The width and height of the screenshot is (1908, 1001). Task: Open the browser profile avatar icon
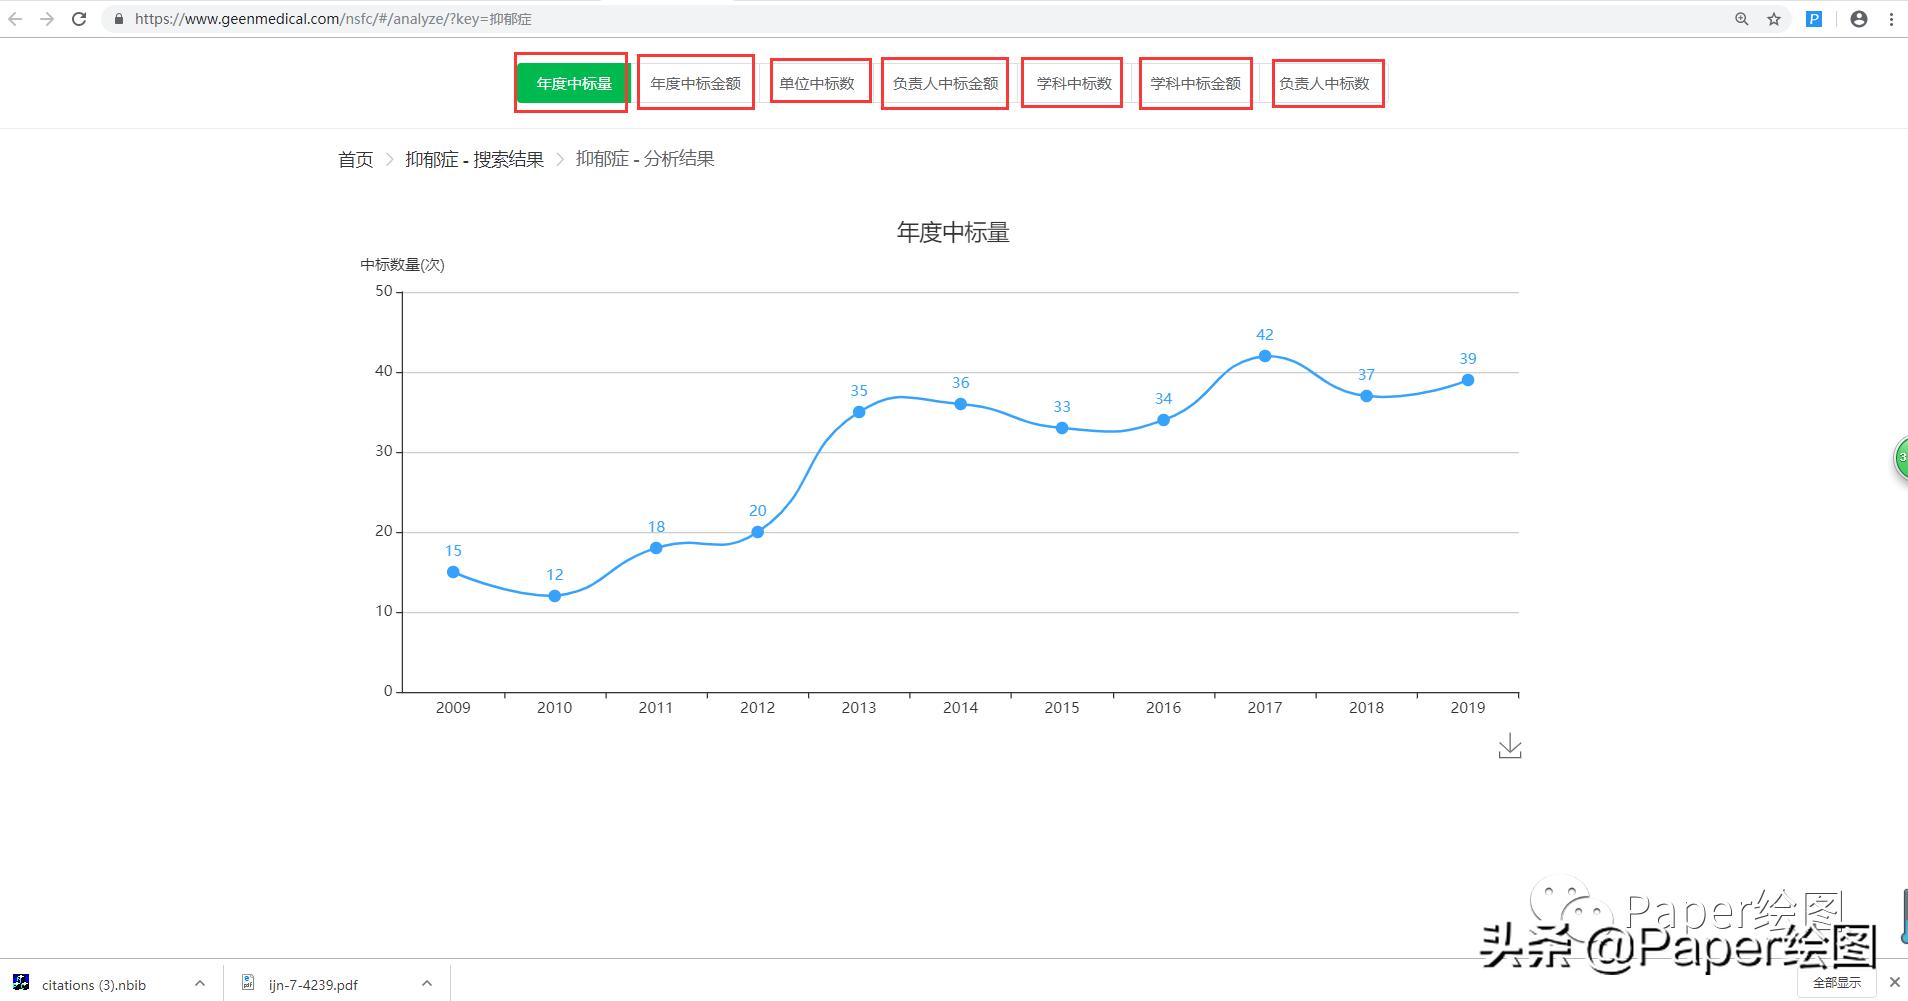click(1857, 18)
